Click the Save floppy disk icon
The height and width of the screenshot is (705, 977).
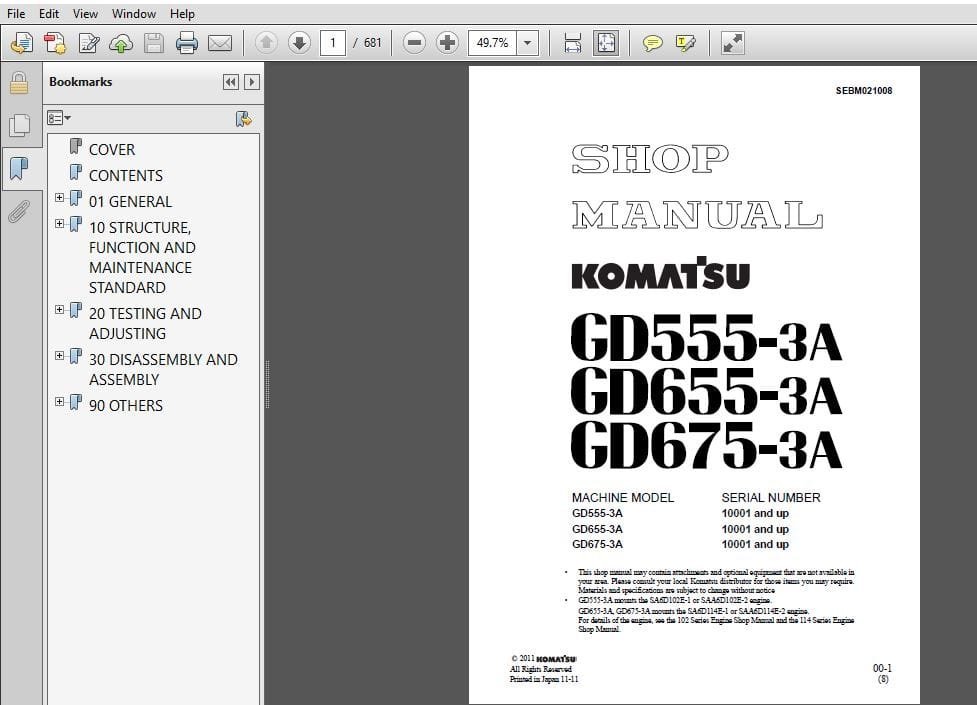(153, 43)
